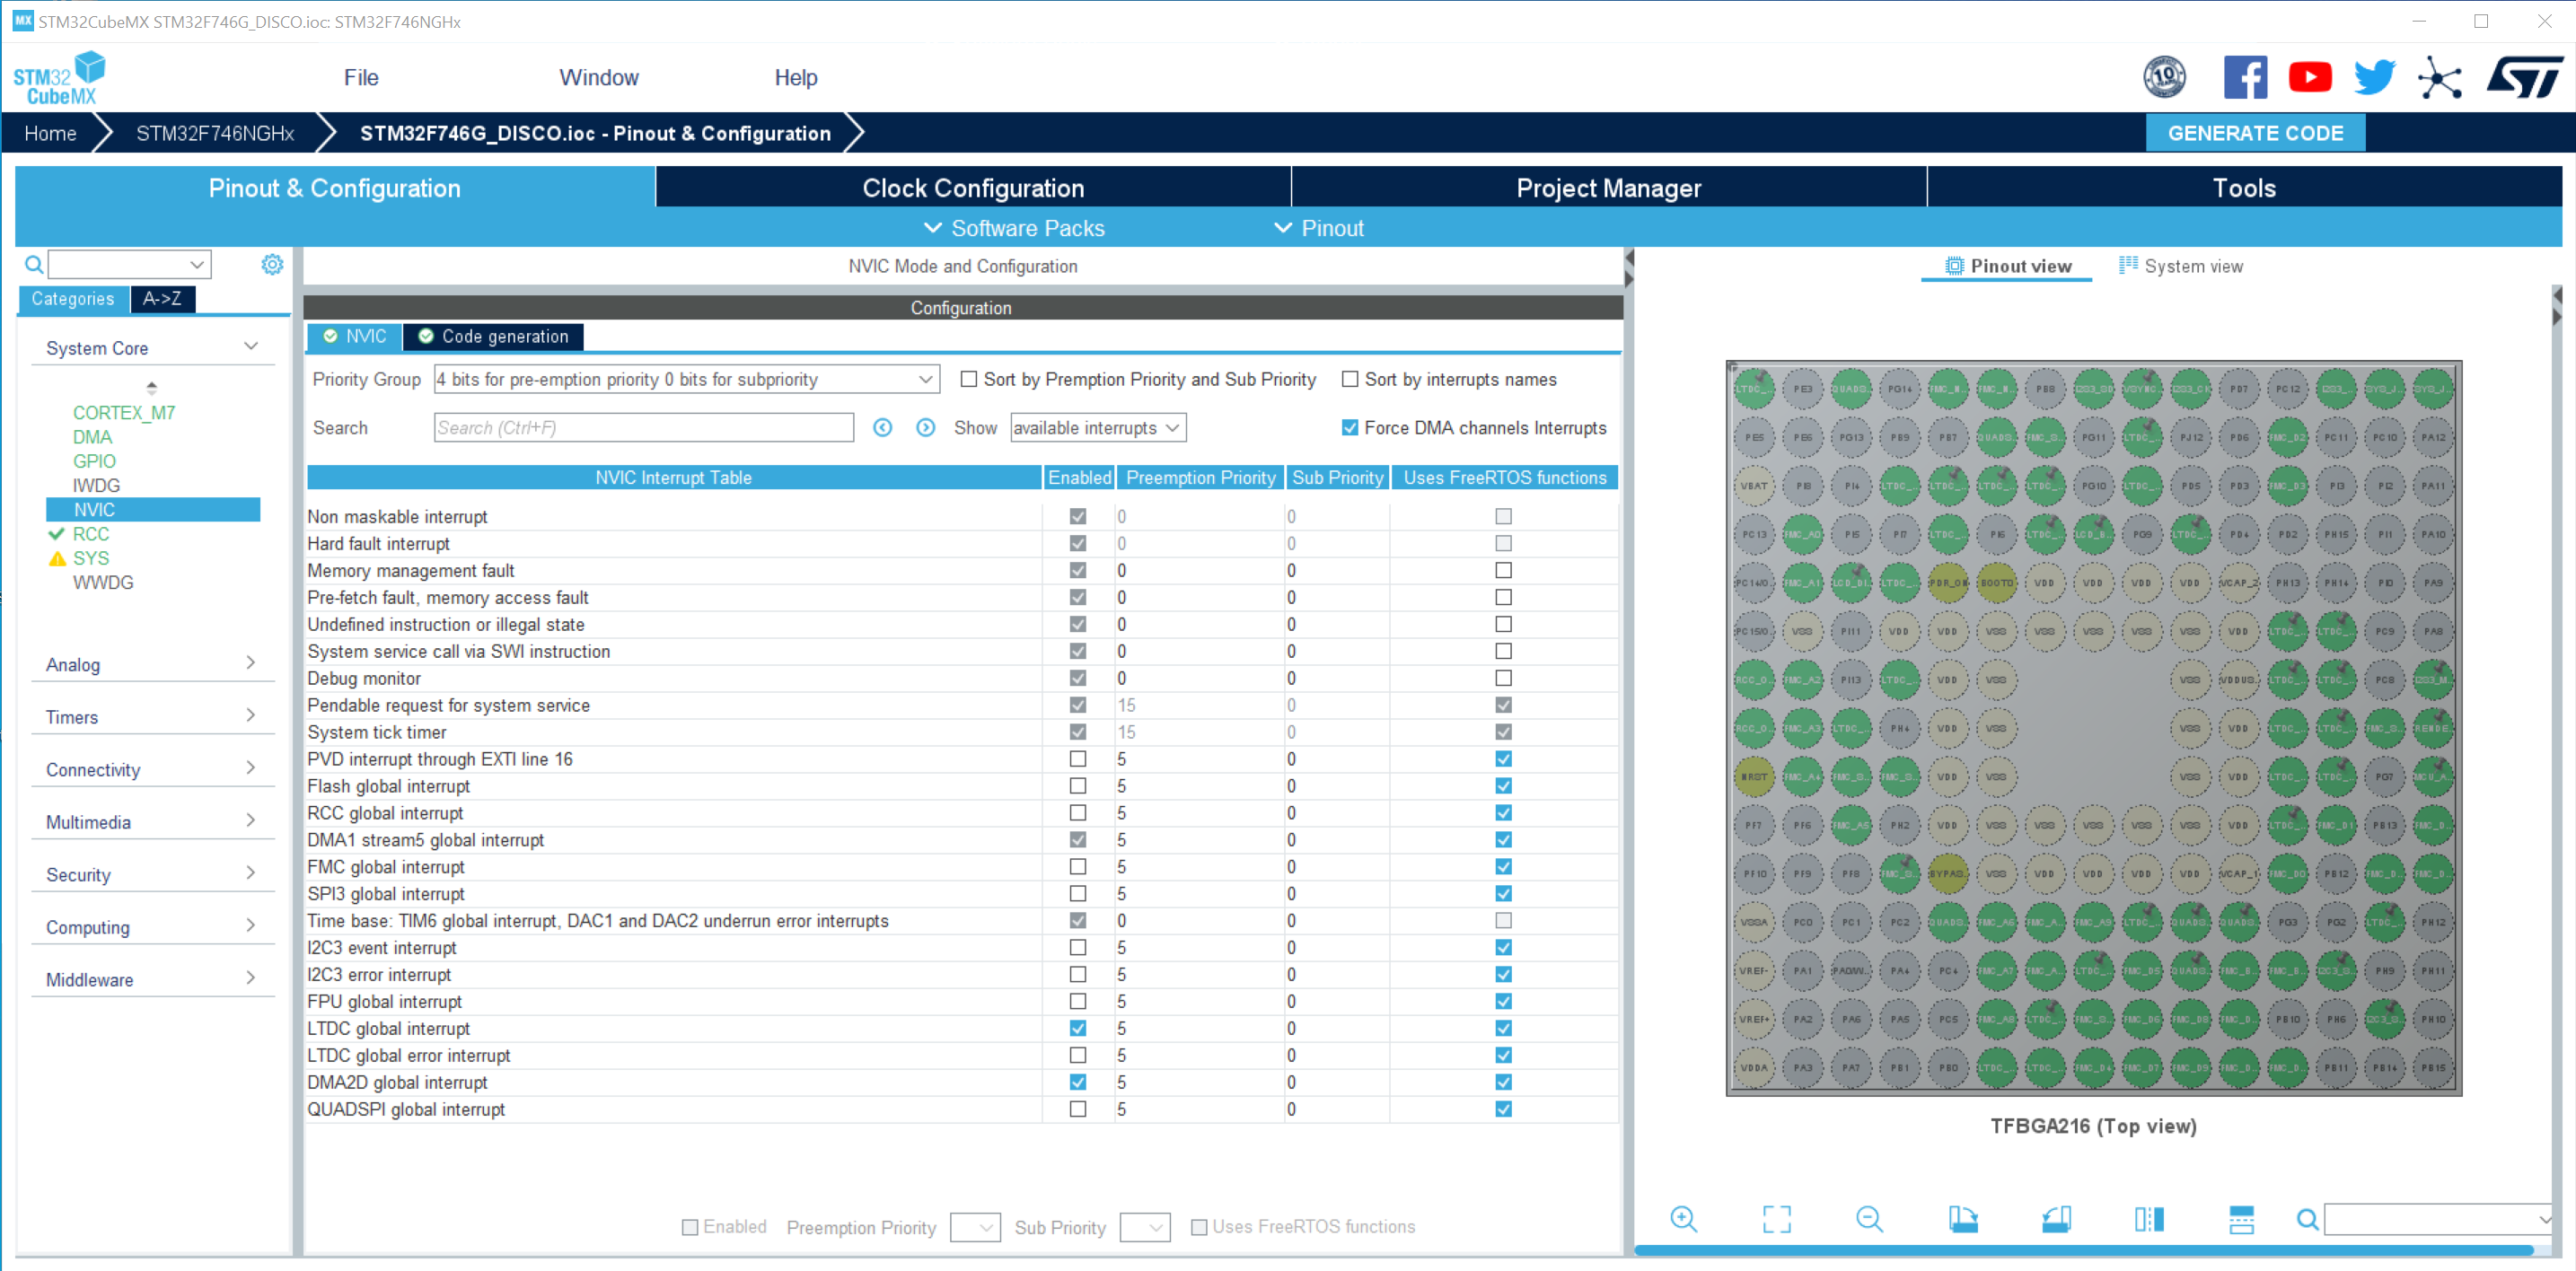Open the Show available interrupts dropdown
The image size is (2576, 1271).
[1097, 428]
